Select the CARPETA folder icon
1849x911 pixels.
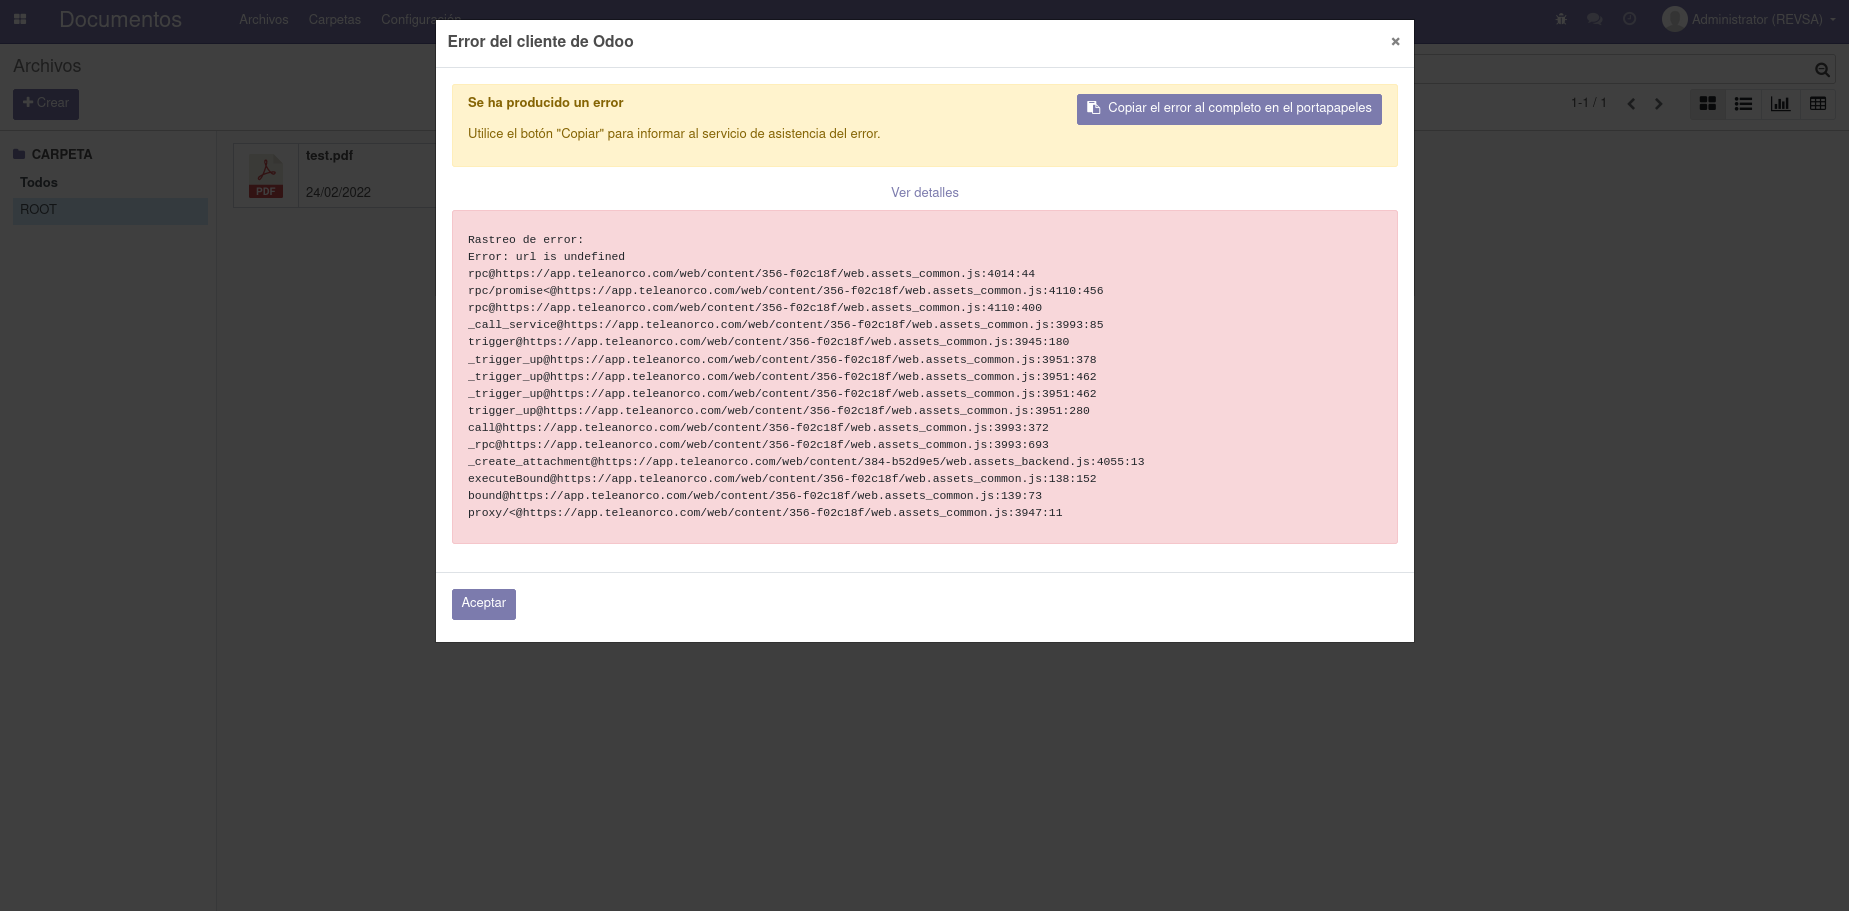click(19, 153)
